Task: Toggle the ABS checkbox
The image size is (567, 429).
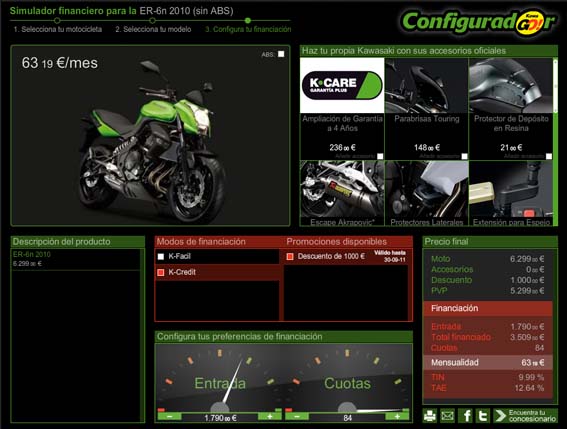Action: coord(281,54)
